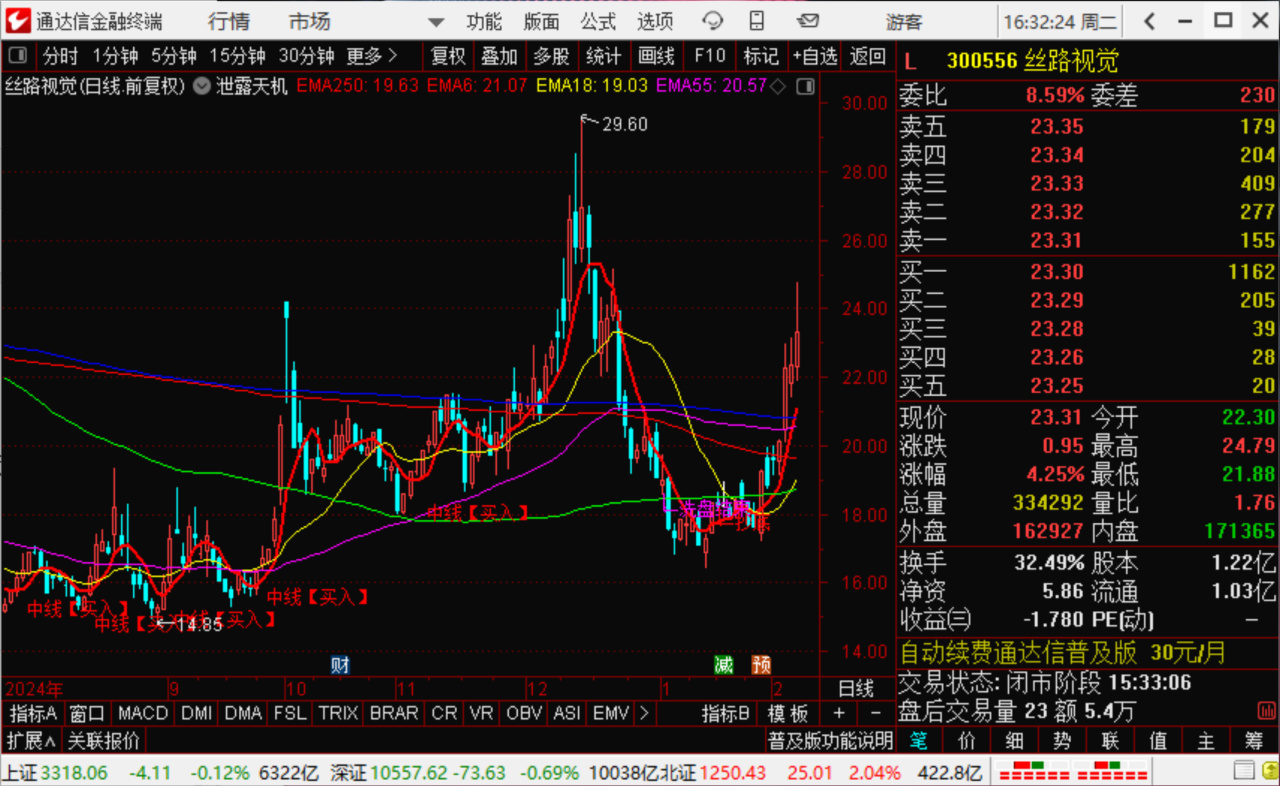The height and width of the screenshot is (786, 1280).
Task: Switch to 15分钟 period
Action: [x=237, y=56]
